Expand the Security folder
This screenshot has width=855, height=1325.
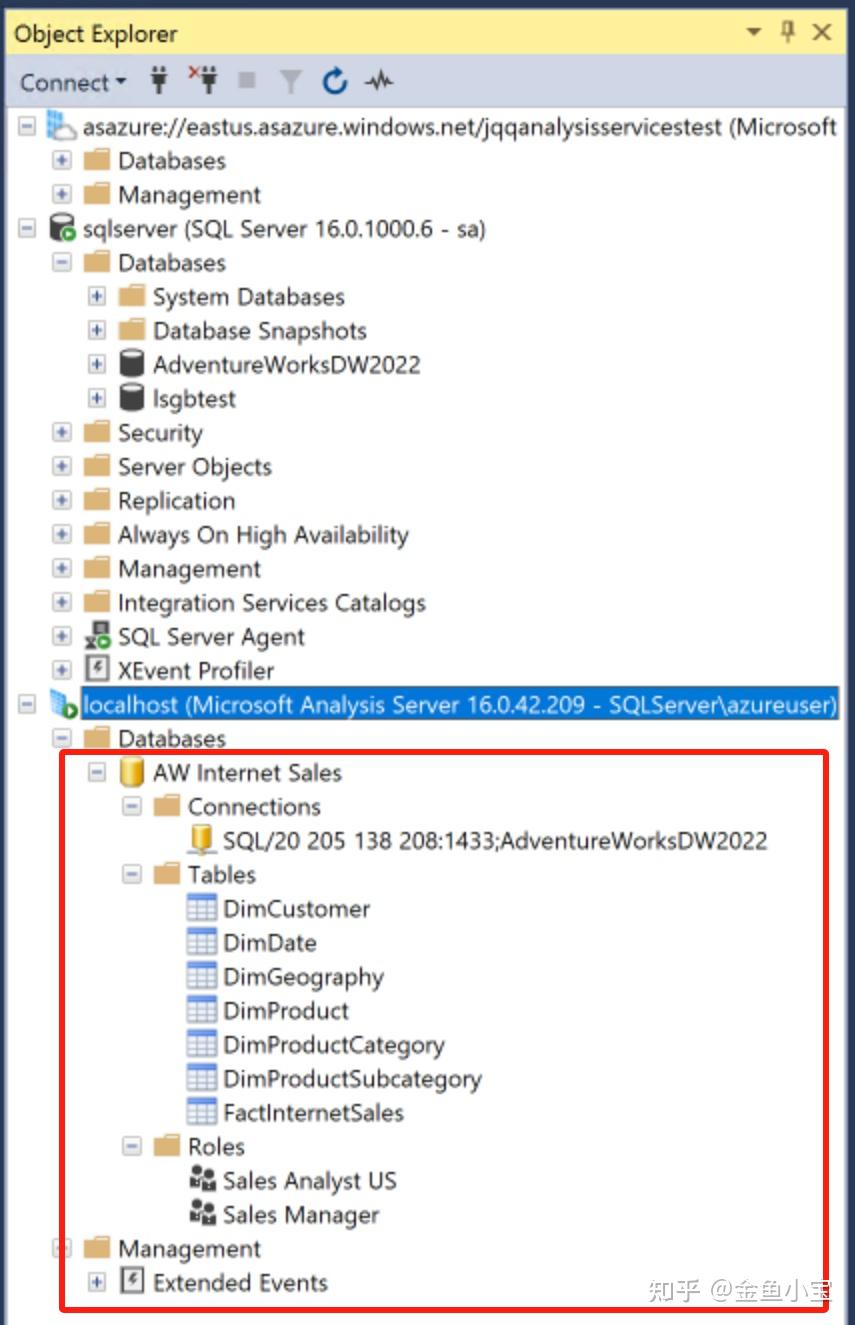(61, 432)
